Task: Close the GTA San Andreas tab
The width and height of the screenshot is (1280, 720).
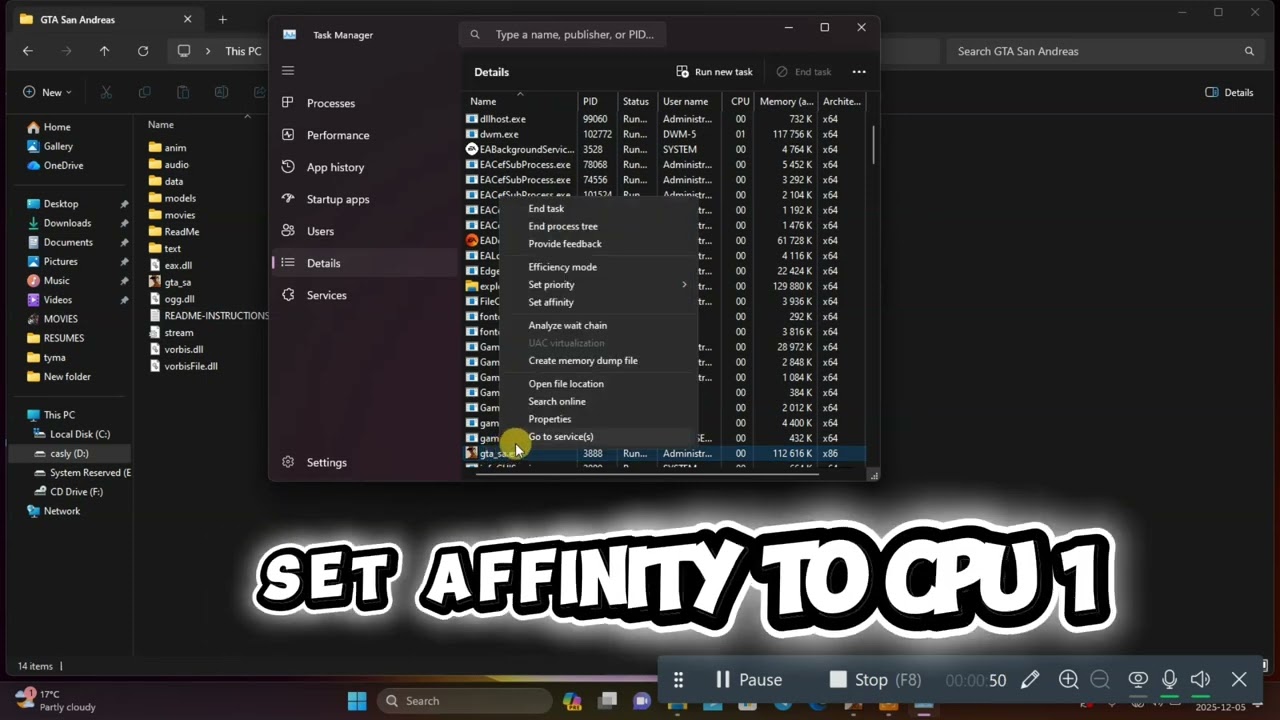Action: click(187, 19)
